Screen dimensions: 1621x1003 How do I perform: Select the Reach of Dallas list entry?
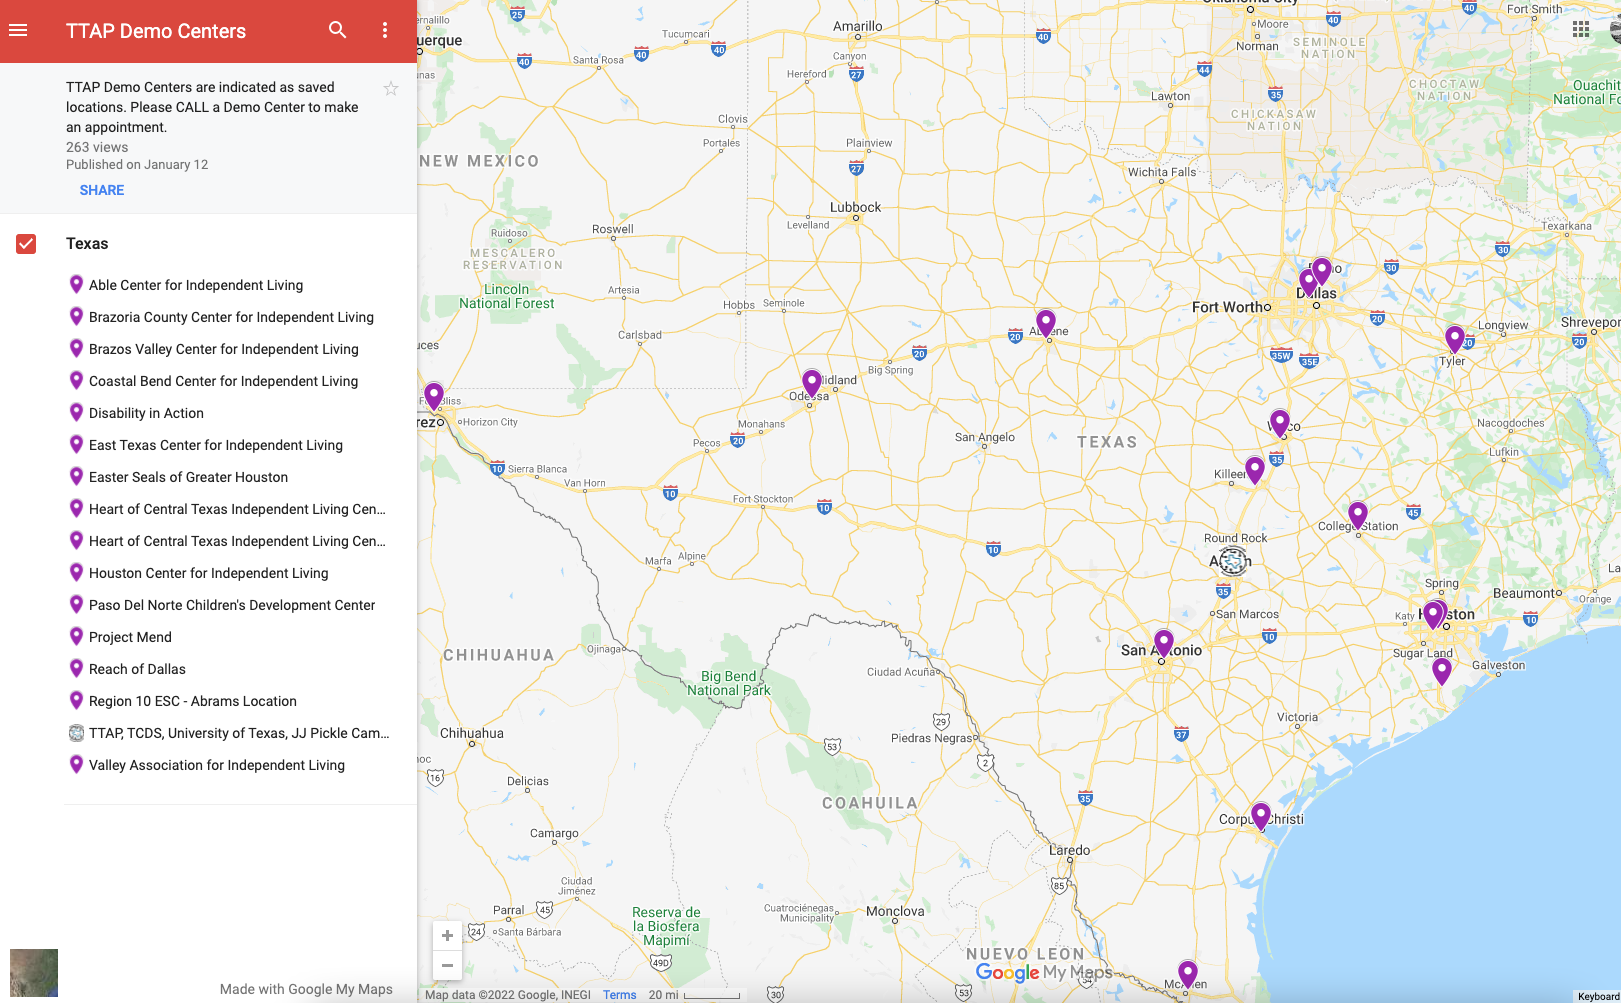click(x=136, y=668)
